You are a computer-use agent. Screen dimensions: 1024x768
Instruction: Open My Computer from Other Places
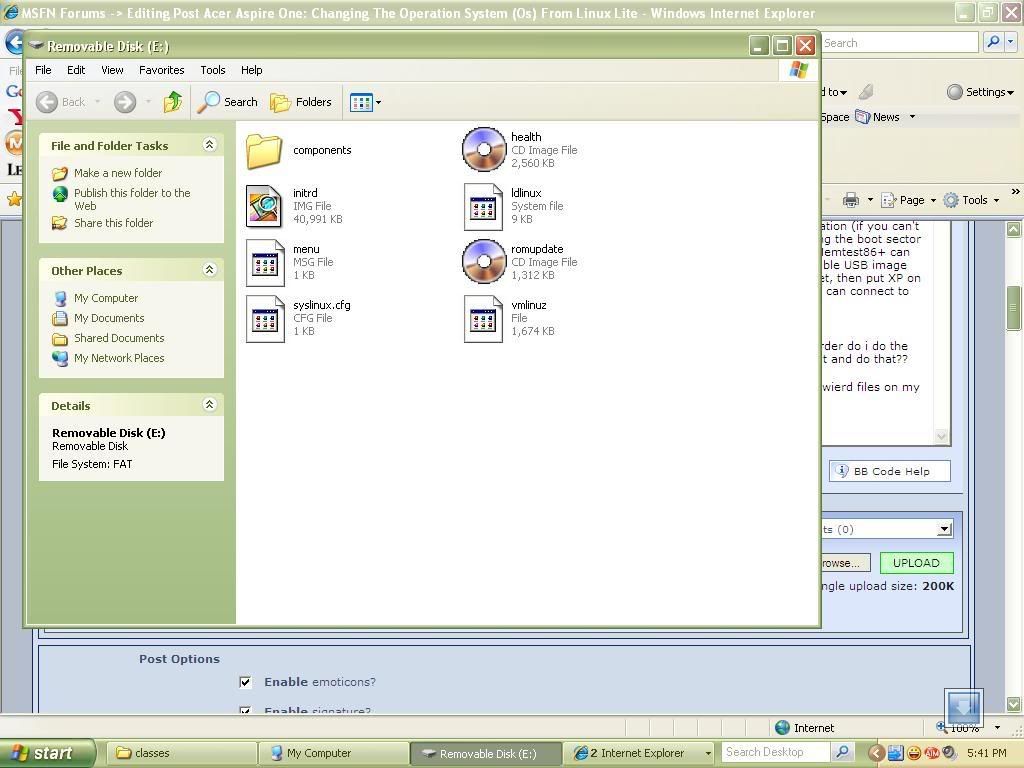(105, 297)
